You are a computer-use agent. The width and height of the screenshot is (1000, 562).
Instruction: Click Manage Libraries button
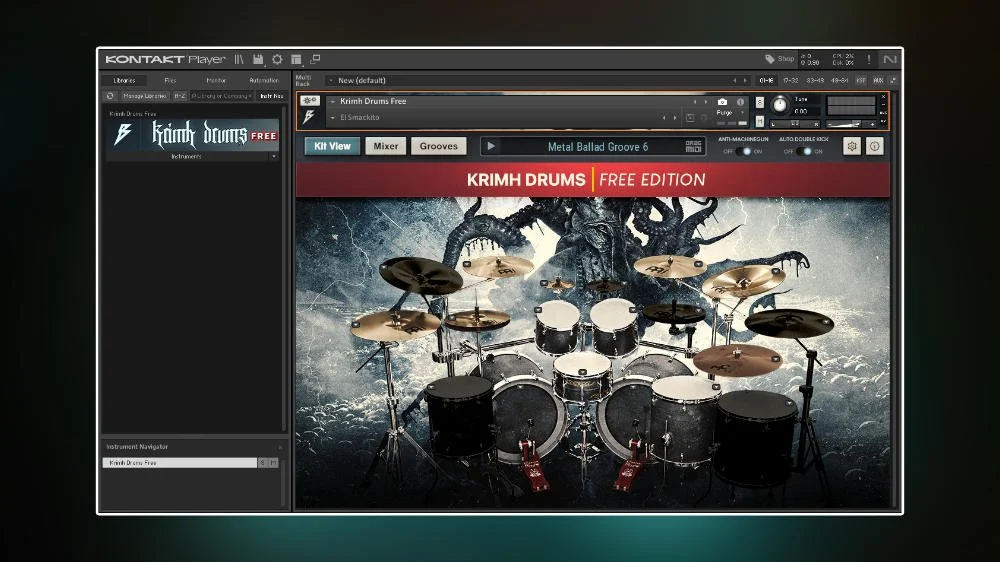(145, 96)
